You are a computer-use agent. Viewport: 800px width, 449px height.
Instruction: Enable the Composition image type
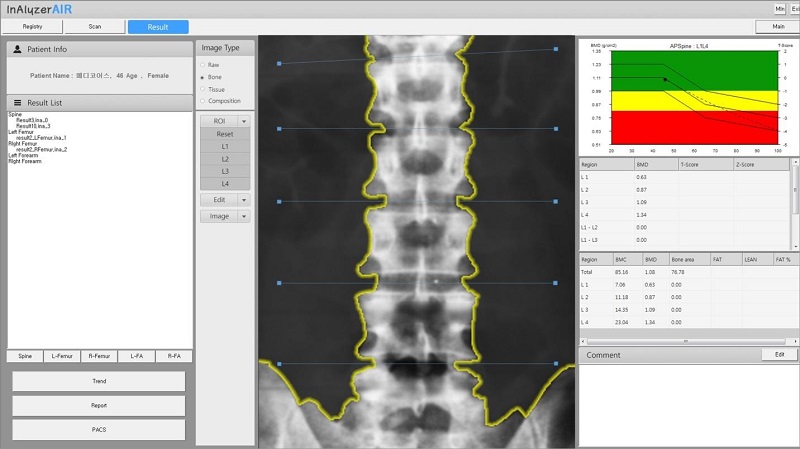pos(202,101)
